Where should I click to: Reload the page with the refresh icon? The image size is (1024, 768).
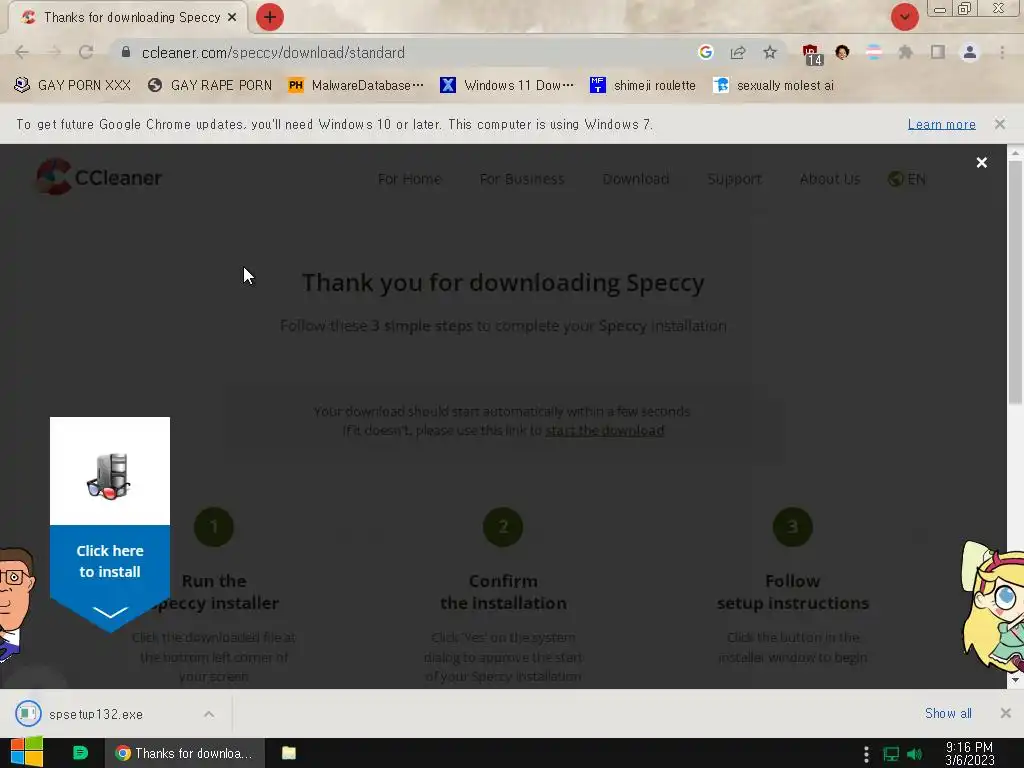tap(86, 52)
